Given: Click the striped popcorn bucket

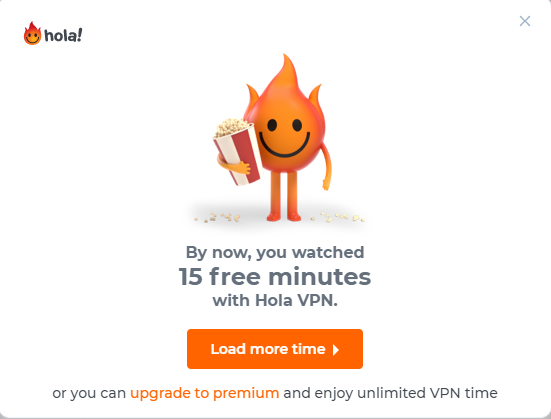Looking at the screenshot, I should coord(239,155).
